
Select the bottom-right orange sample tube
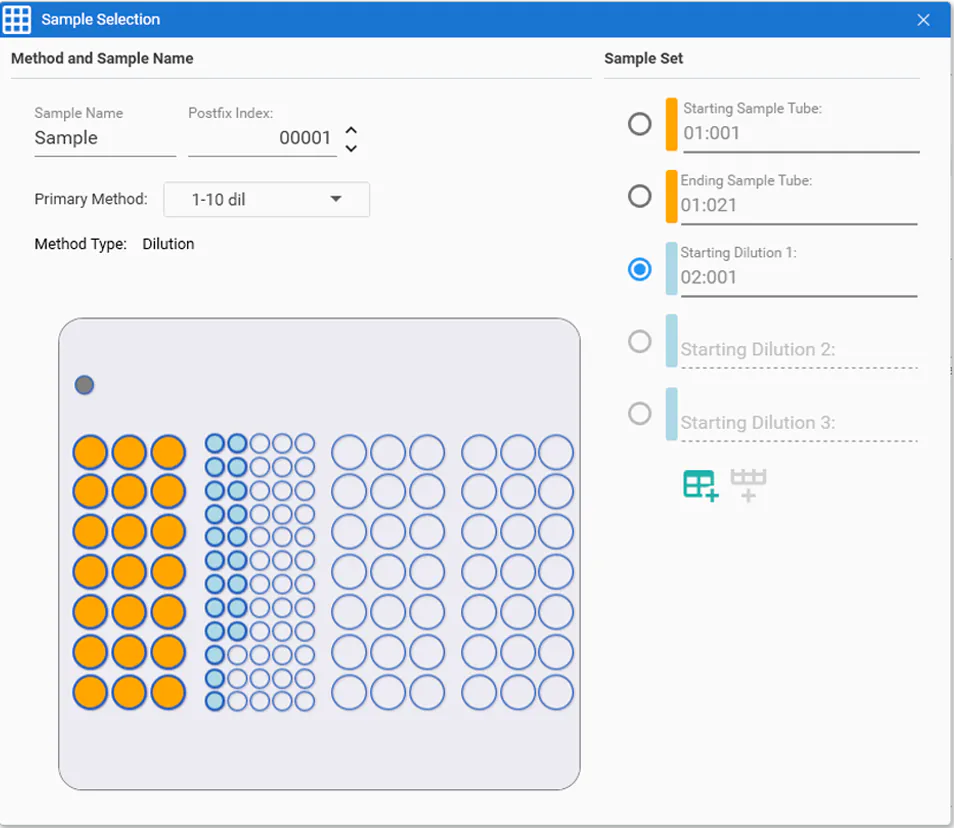click(168, 692)
